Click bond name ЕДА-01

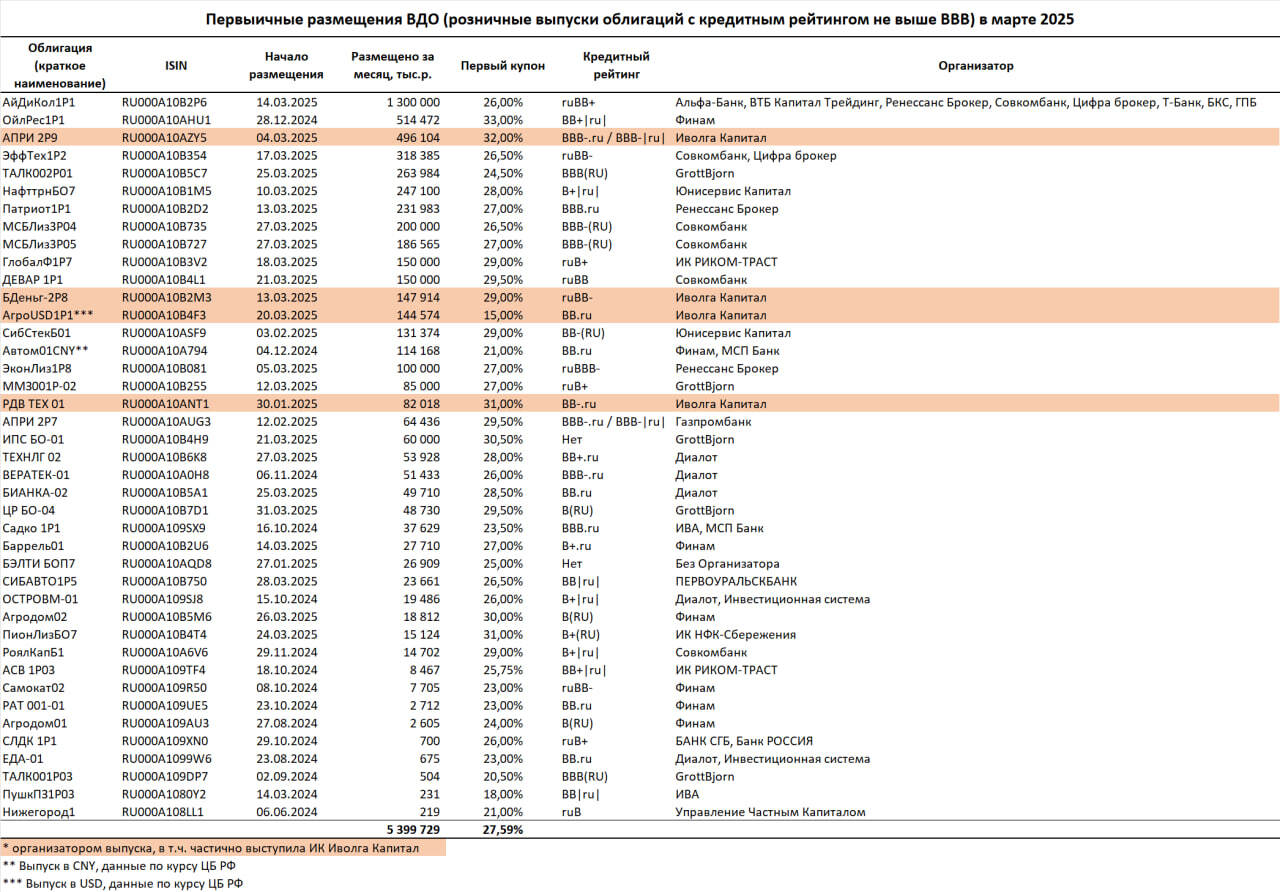pyautogui.click(x=25, y=759)
